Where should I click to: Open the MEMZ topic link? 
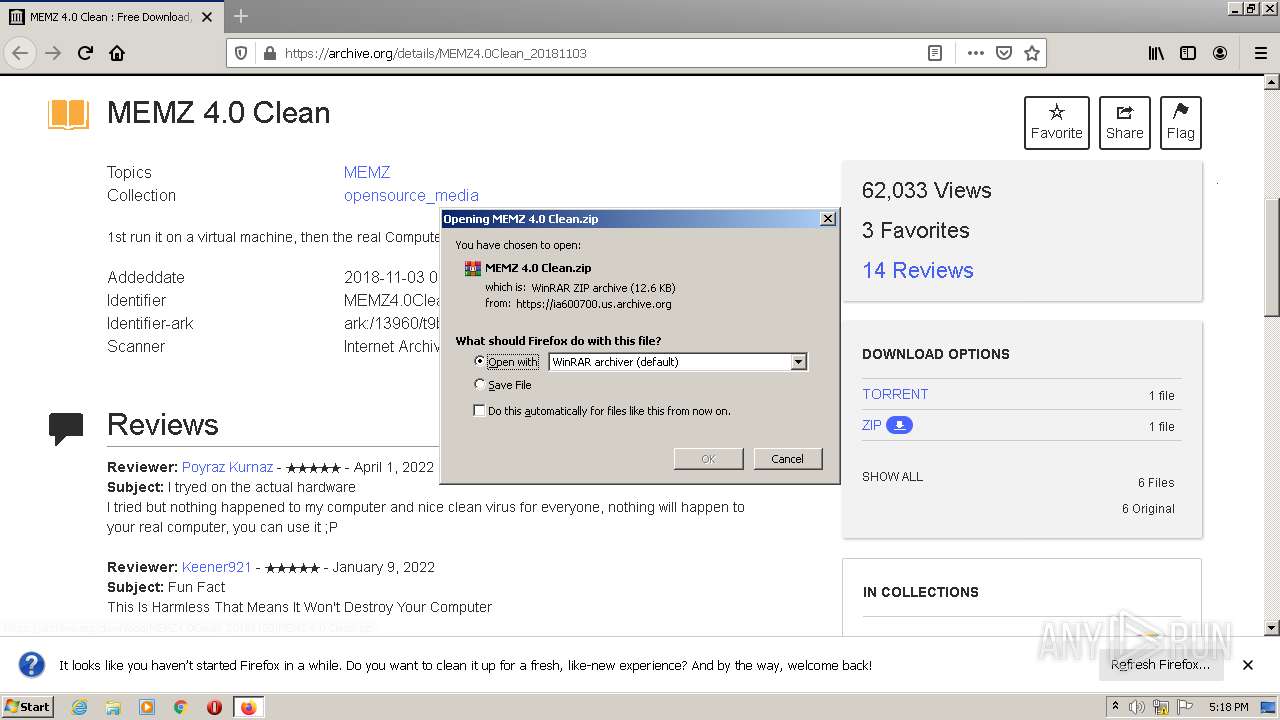click(x=367, y=172)
